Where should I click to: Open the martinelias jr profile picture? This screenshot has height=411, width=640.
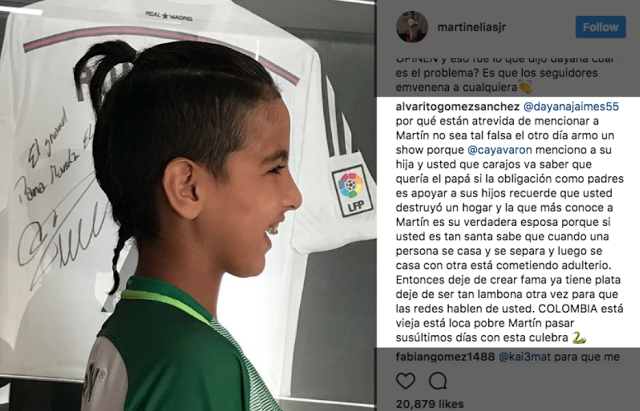click(412, 27)
